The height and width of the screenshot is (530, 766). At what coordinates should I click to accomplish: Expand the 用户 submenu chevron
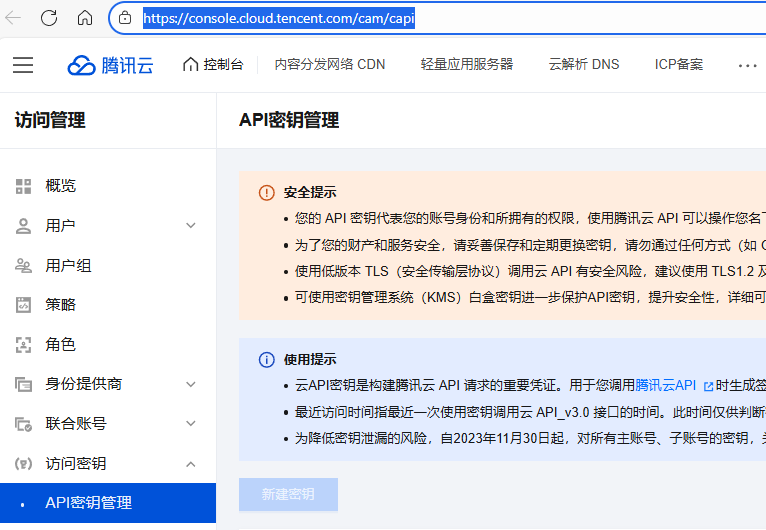191,226
